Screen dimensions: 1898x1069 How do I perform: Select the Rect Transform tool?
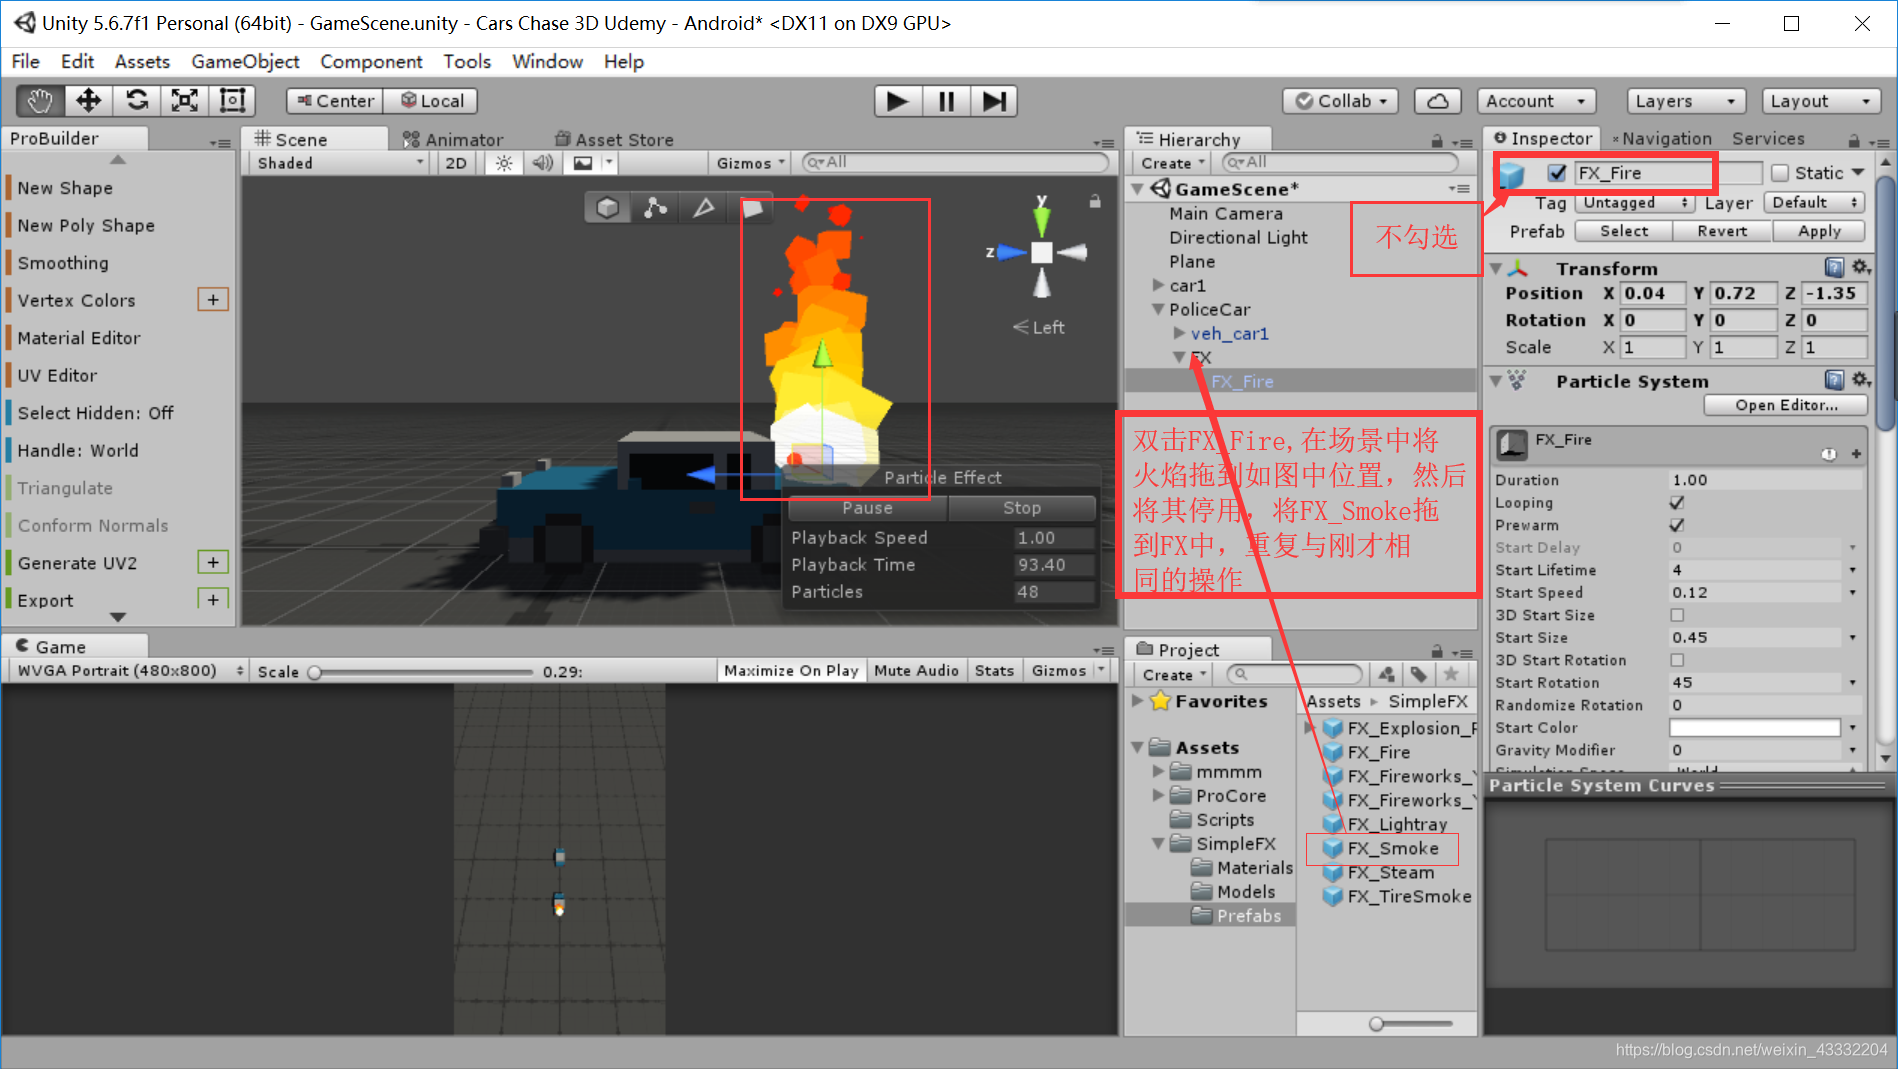[232, 101]
